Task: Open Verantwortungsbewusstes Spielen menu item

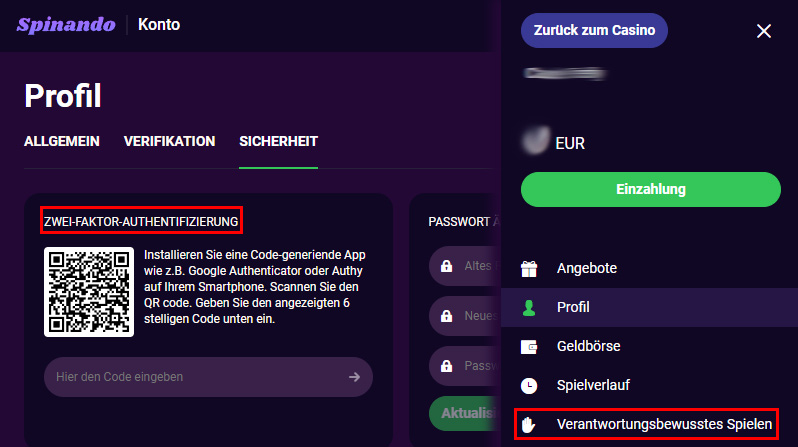Action: pos(664,424)
